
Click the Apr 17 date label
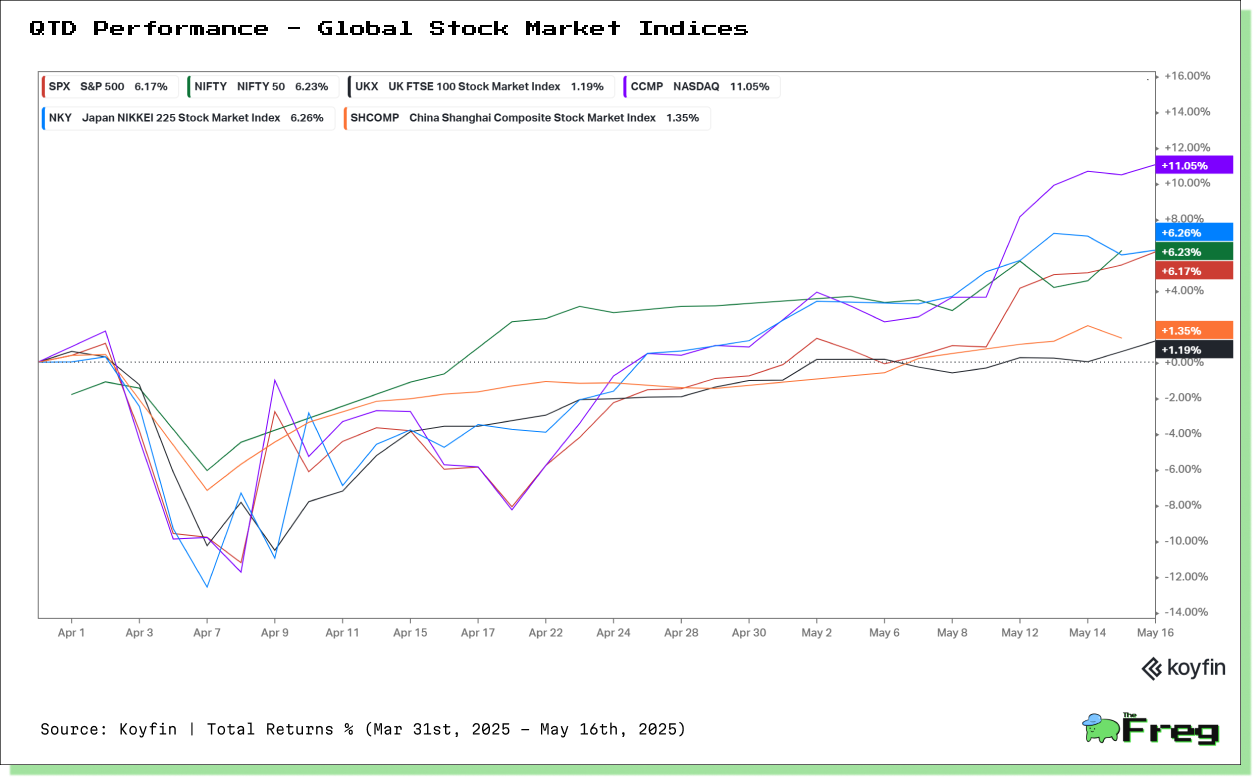pos(478,633)
